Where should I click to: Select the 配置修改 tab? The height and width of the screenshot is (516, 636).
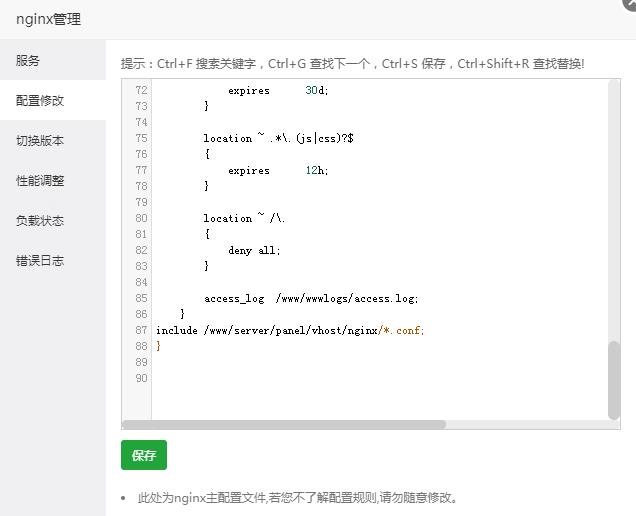(53, 100)
